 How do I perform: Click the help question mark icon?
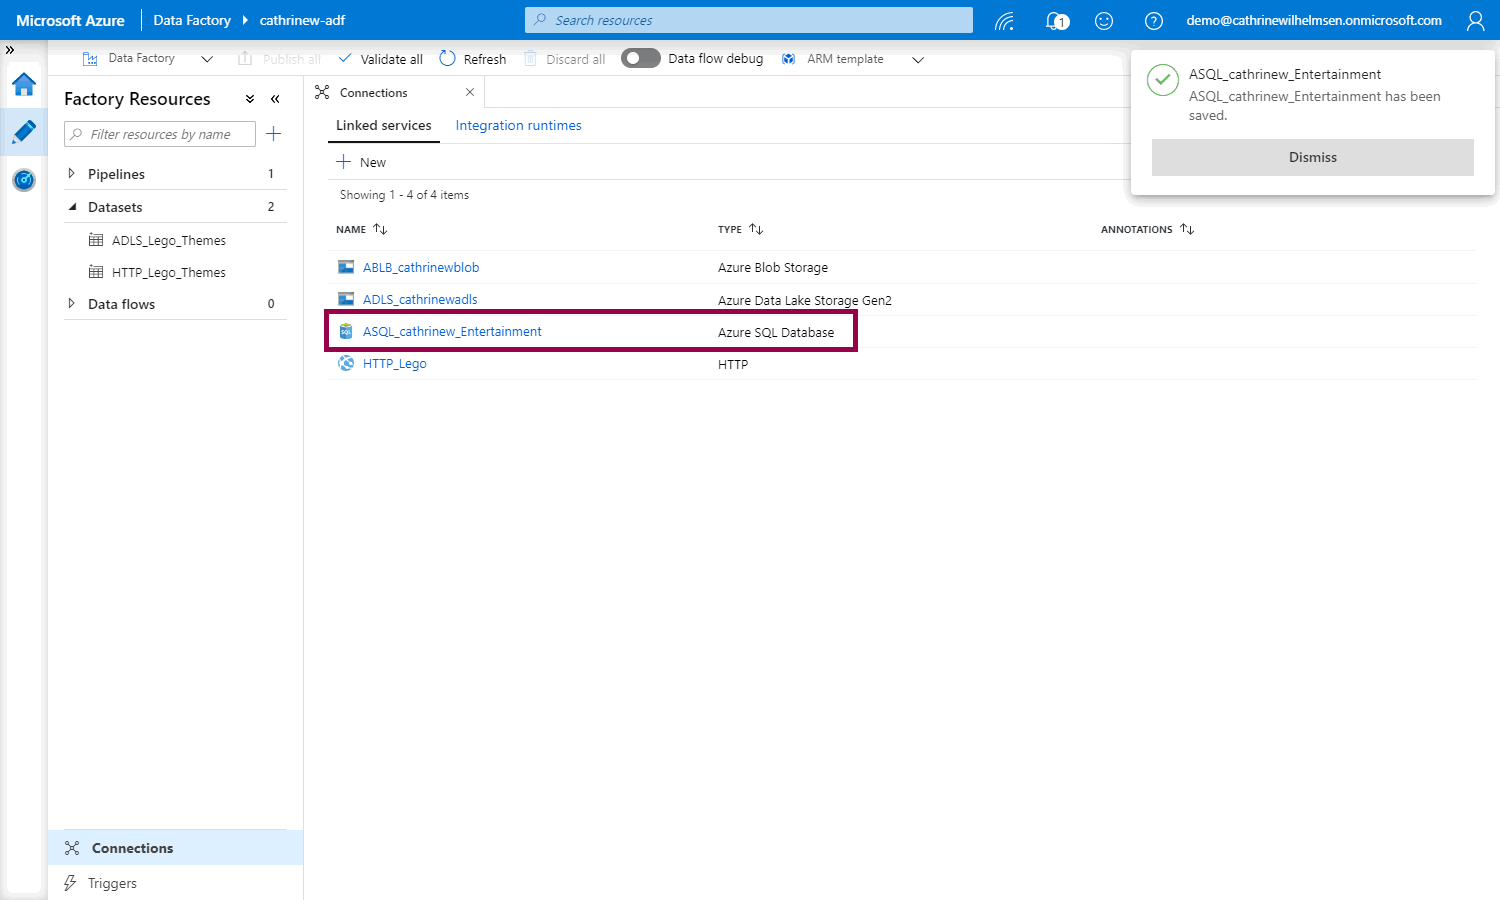coord(1153,20)
